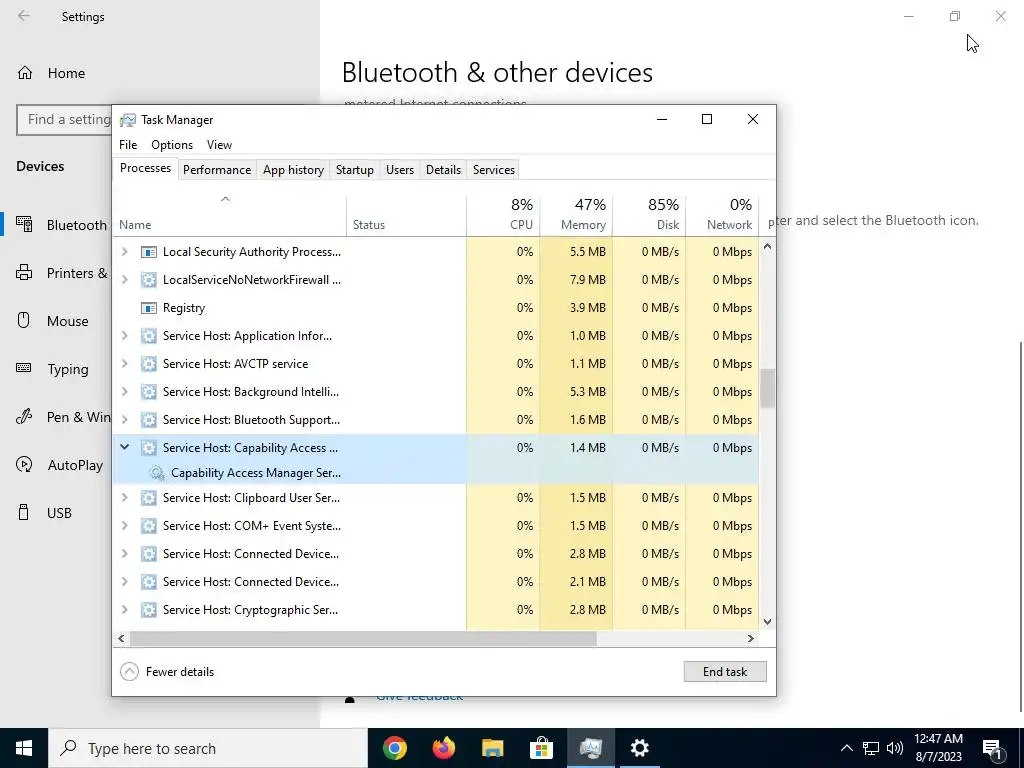1024x768 pixels.
Task: Expand LocalServiceNoNetworkFirewall row
Action: click(x=125, y=280)
